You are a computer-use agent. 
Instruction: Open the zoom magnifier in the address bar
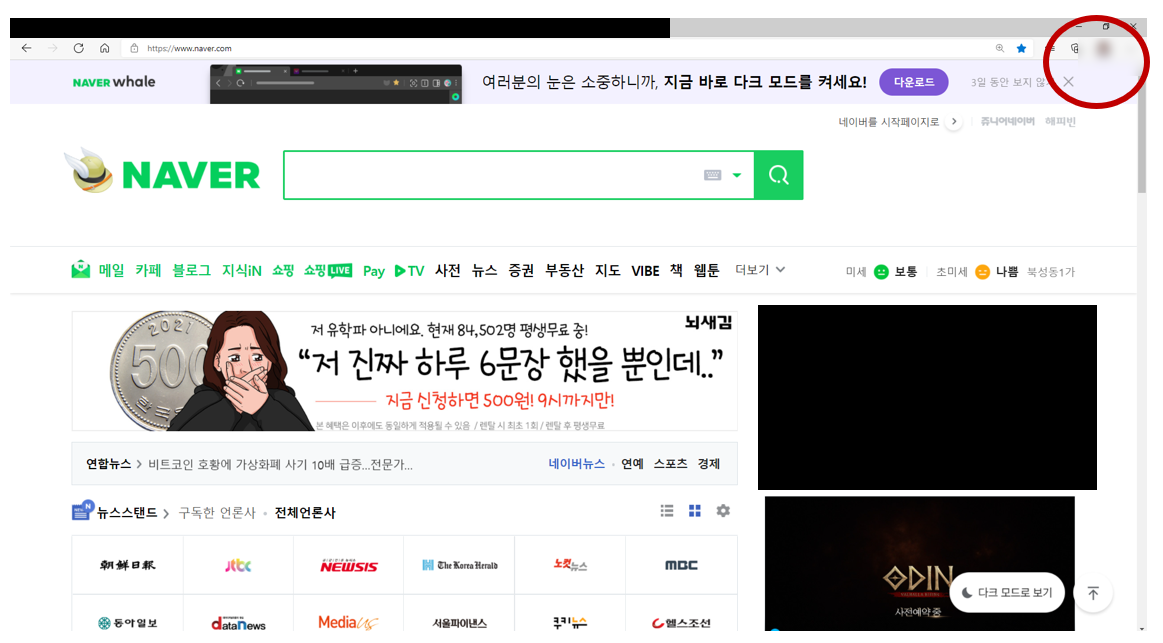pyautogui.click(x=1000, y=48)
